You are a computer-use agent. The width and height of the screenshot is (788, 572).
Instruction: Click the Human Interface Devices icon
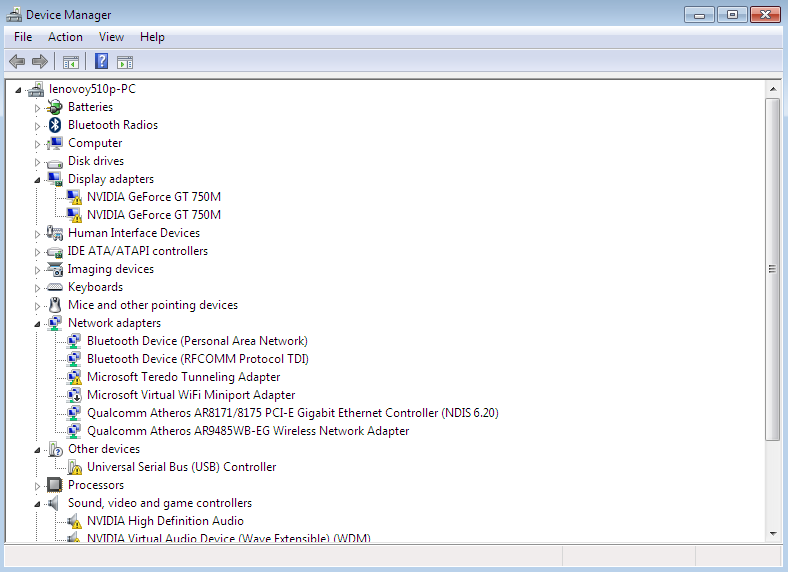pyautogui.click(x=54, y=233)
